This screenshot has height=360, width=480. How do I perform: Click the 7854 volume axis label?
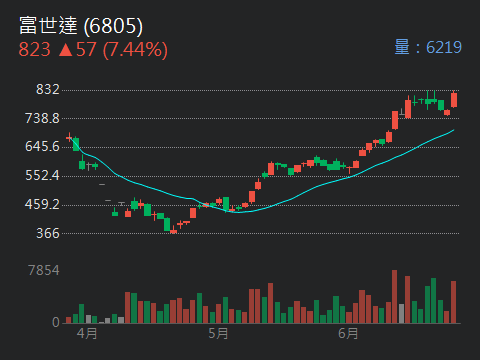44,270
